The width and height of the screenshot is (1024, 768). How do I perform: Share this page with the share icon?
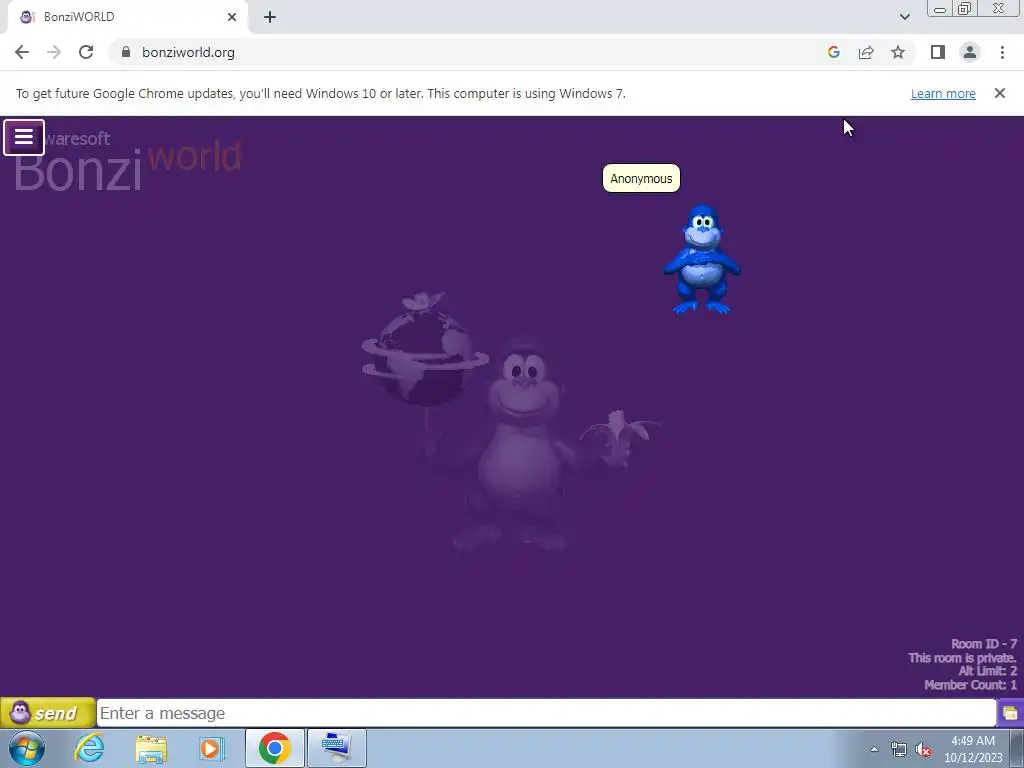866,52
